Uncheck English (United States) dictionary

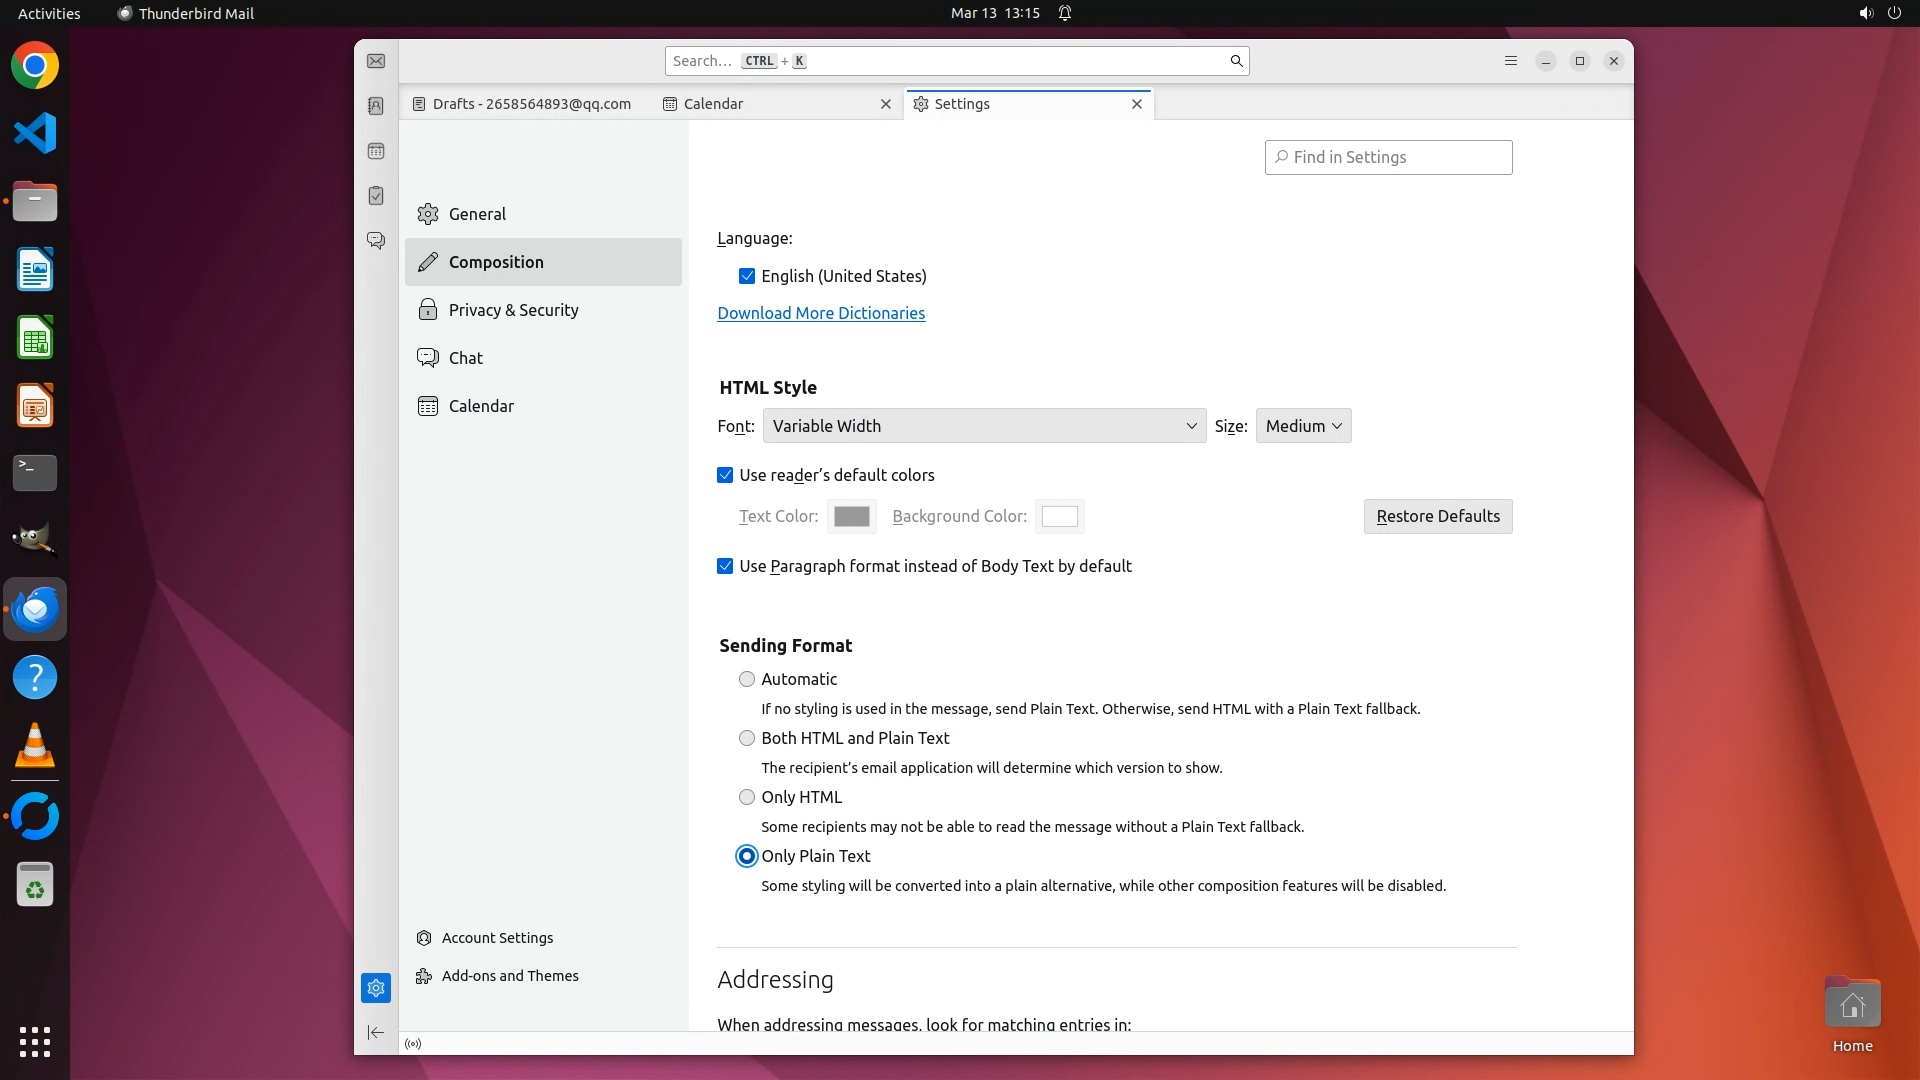[x=747, y=276]
